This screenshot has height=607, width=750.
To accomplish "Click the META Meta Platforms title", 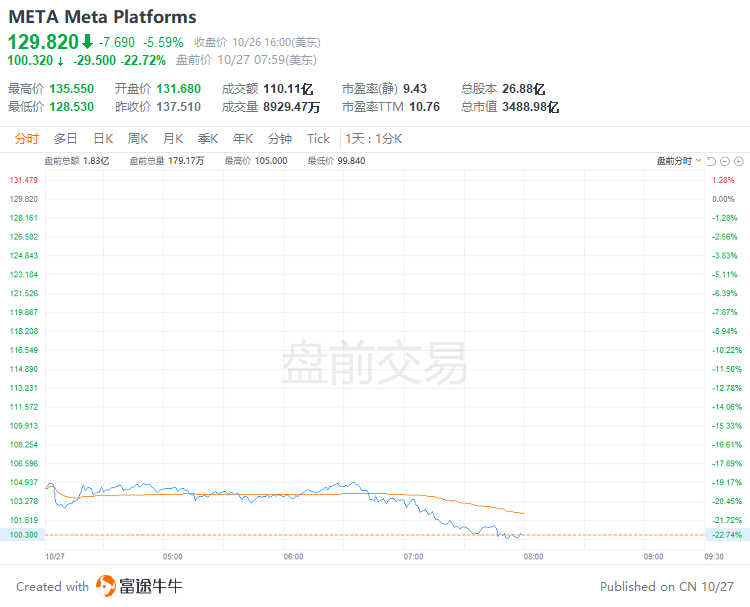I will click(102, 17).
